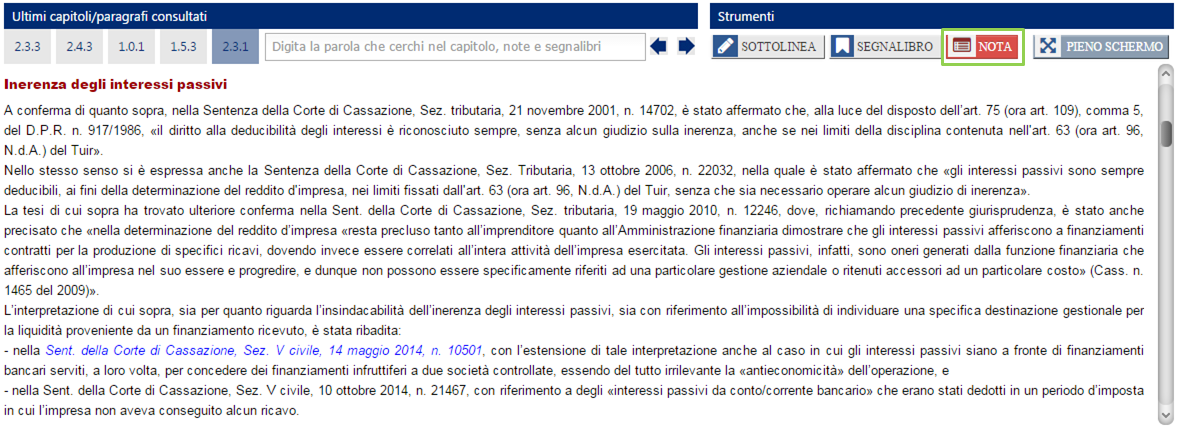Open recently viewed chapter 2.3.3
The image size is (1177, 447).
27,46
